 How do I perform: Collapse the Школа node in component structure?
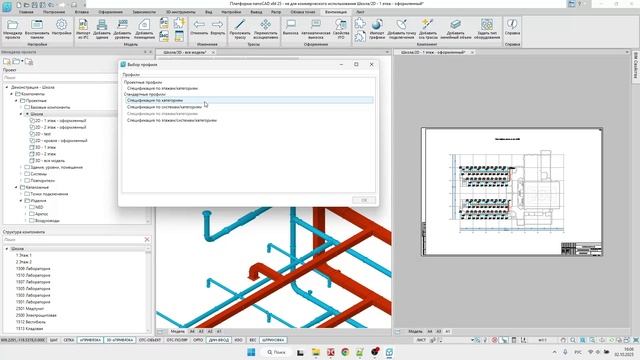(x=7, y=249)
